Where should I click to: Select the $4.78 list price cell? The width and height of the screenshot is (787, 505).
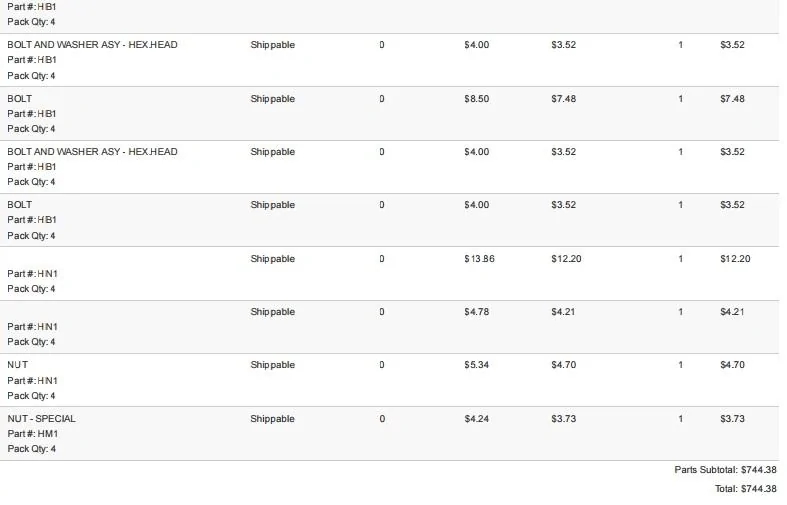click(x=476, y=312)
